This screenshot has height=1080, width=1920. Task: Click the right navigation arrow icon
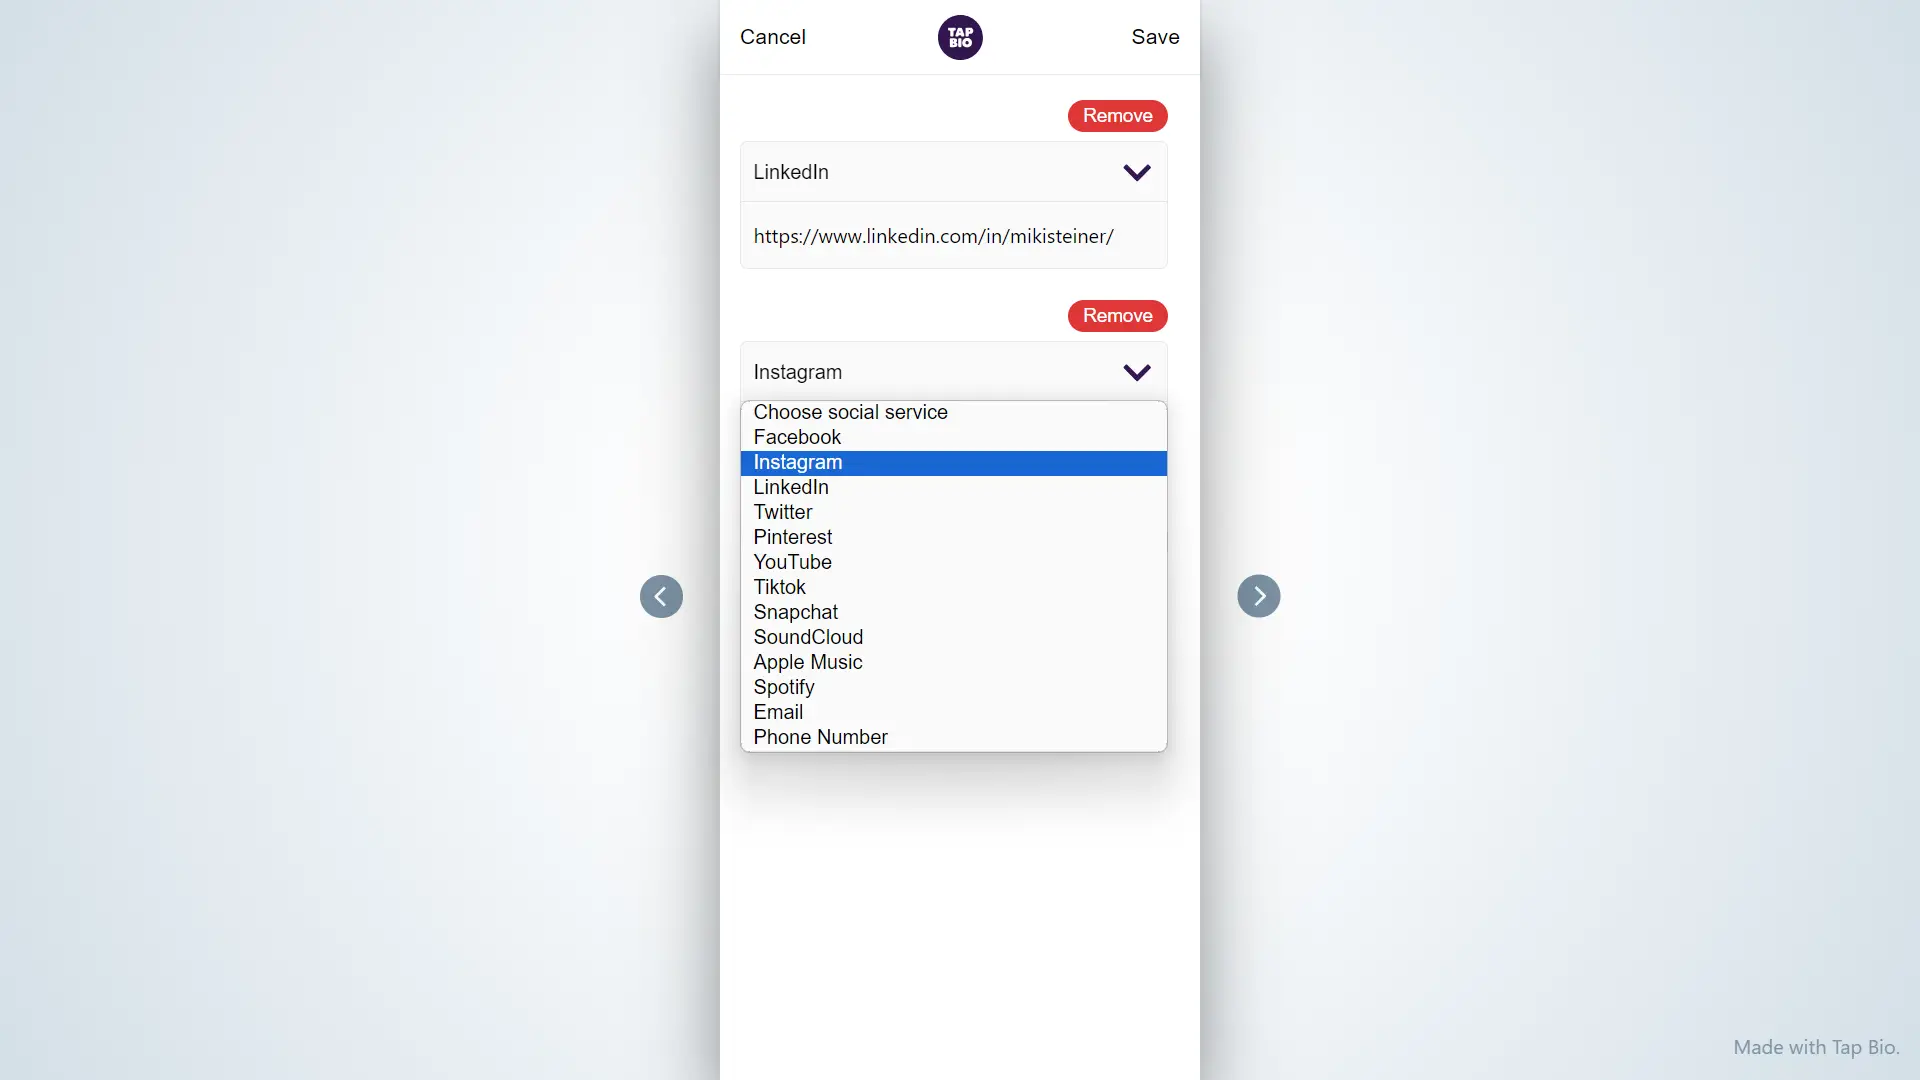1258,595
